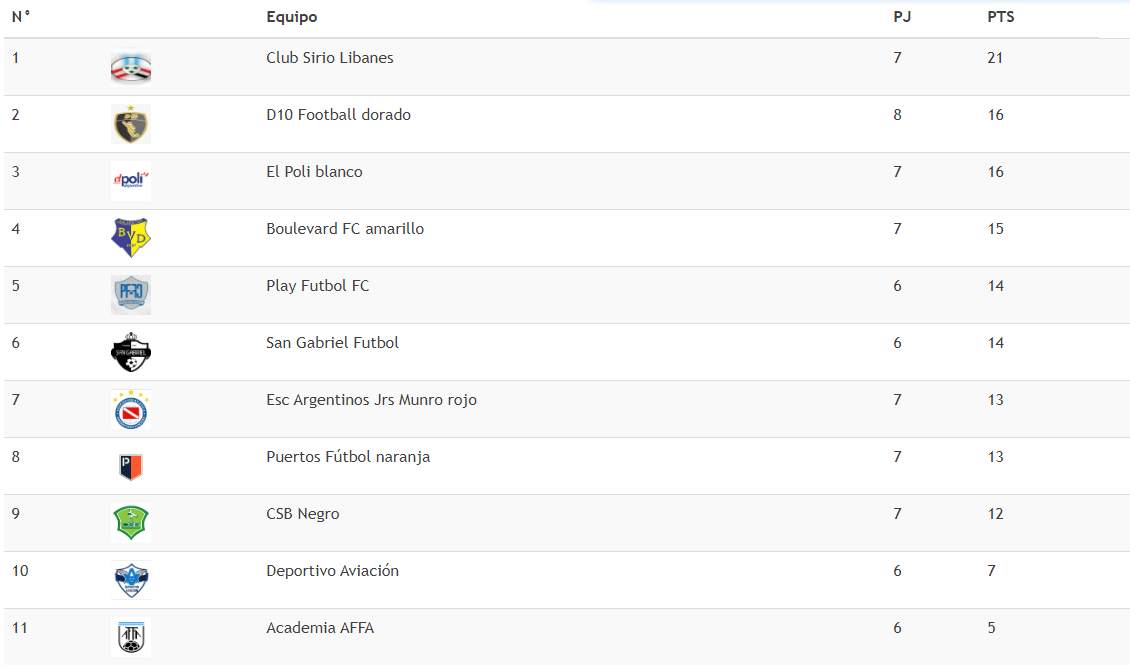This screenshot has height=667, width=1130.
Task: Click the Deportivo Aviación team name
Action: [332, 570]
